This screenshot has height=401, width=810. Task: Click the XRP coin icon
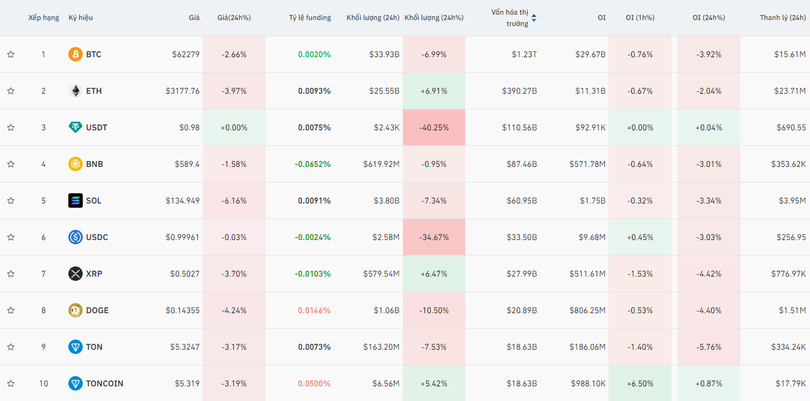(x=75, y=273)
